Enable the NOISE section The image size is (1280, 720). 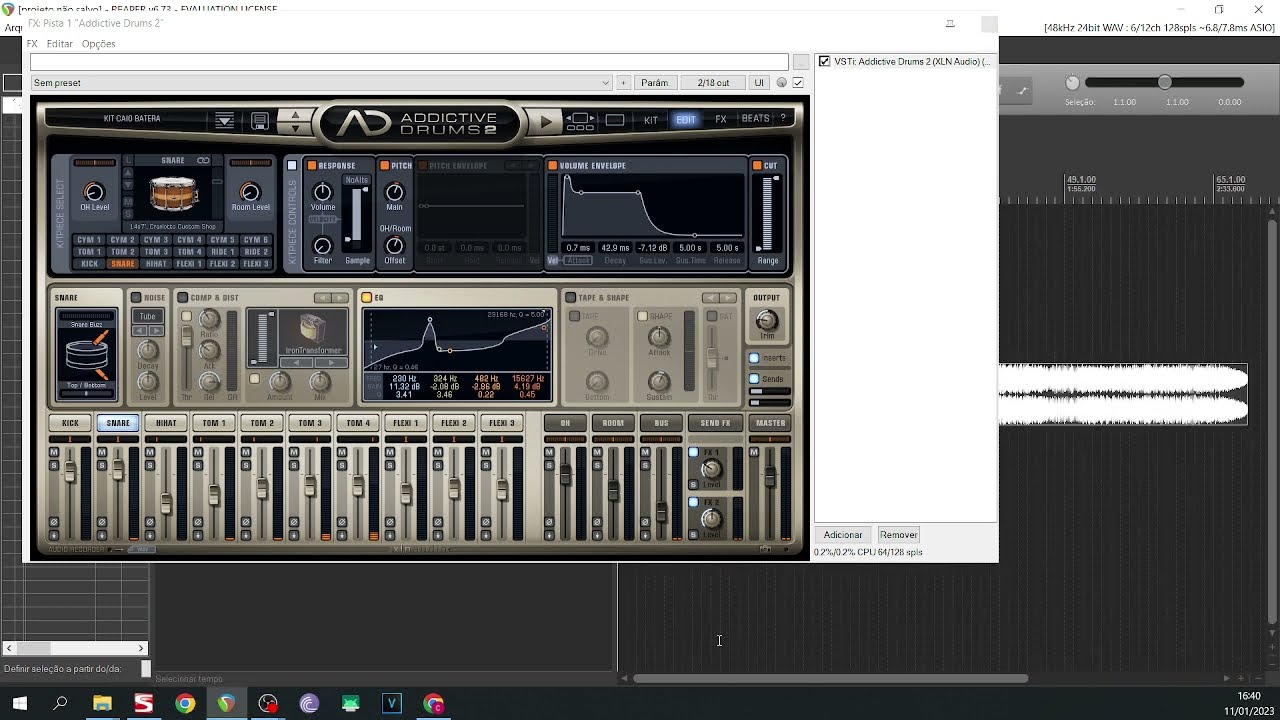coord(136,298)
